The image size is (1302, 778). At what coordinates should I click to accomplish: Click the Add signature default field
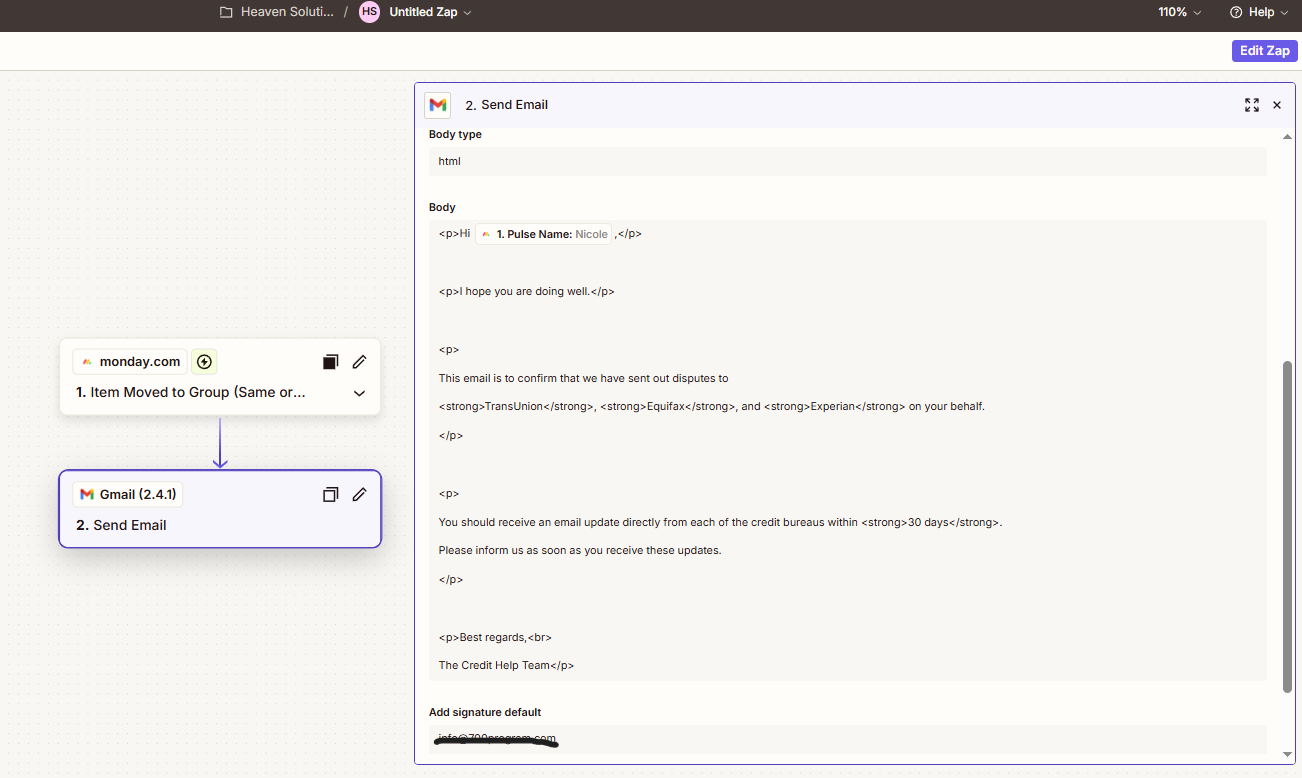pos(847,739)
